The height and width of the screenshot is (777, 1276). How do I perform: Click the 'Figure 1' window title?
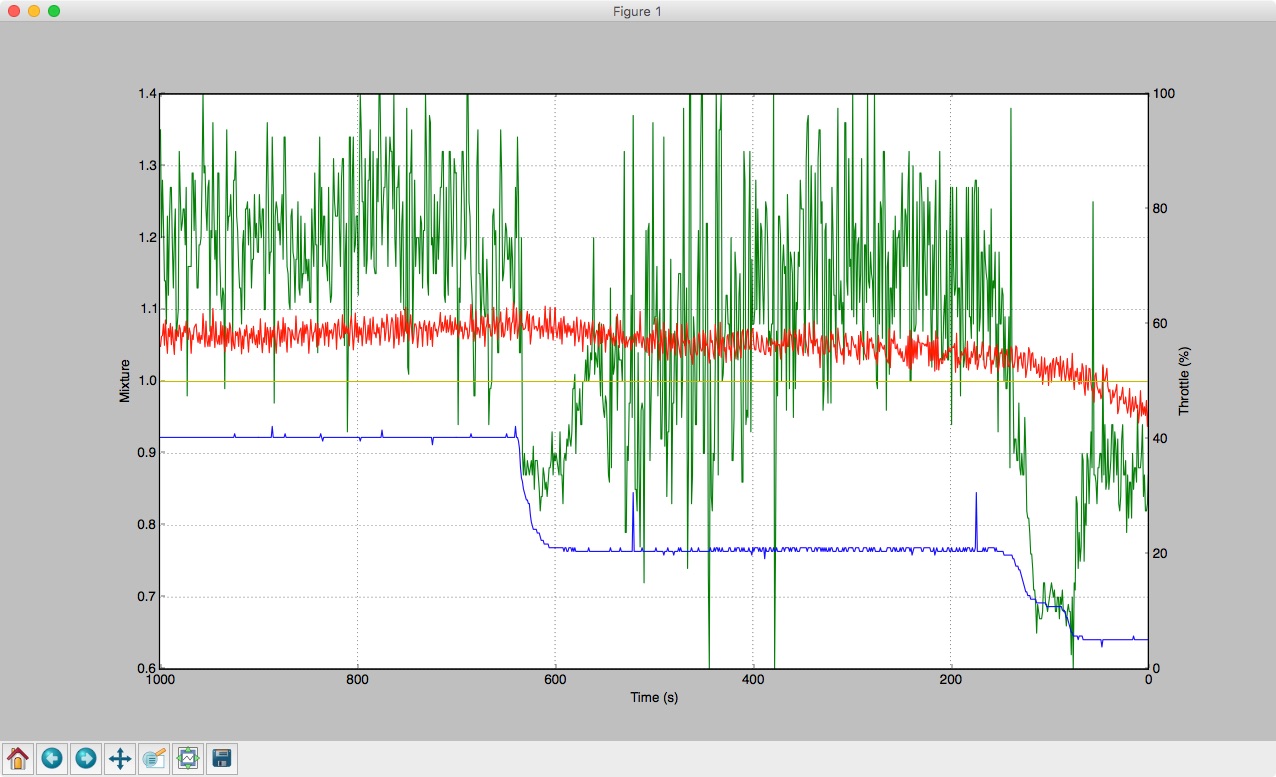[637, 11]
